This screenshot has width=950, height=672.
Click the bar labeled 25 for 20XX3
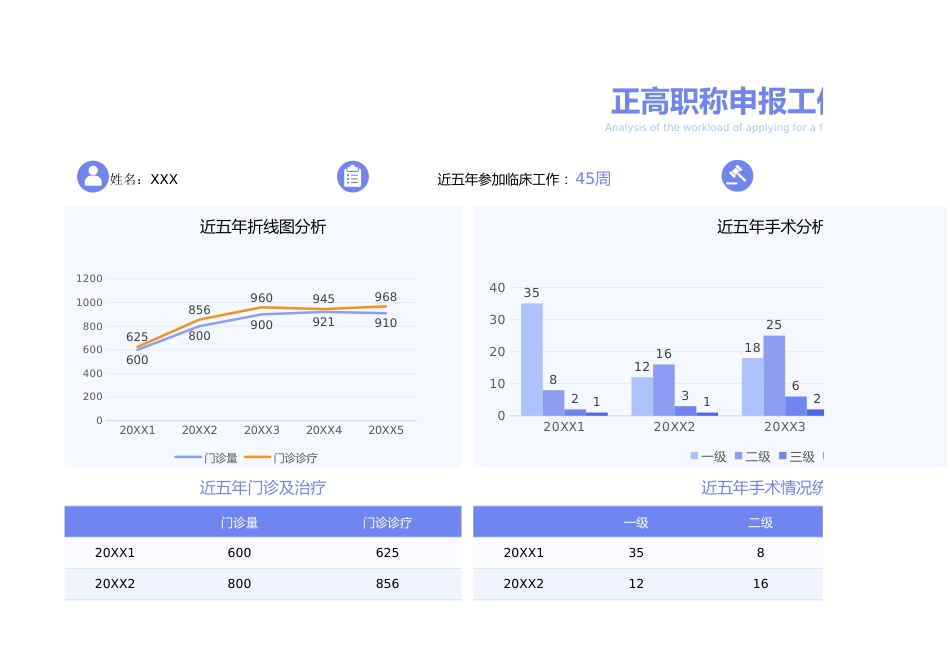774,376
